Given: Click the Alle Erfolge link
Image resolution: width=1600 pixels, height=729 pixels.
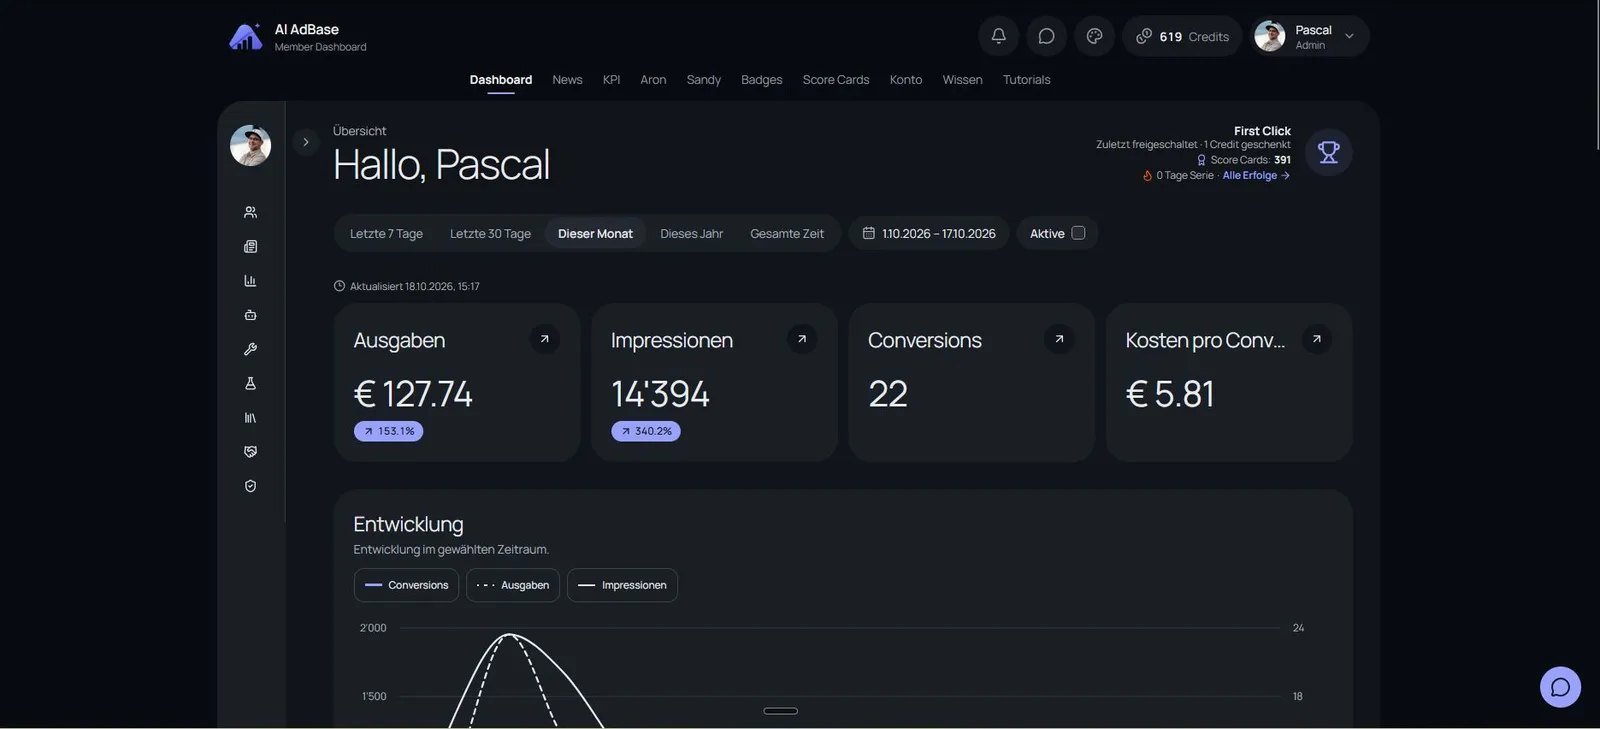Looking at the screenshot, I should coord(1256,175).
